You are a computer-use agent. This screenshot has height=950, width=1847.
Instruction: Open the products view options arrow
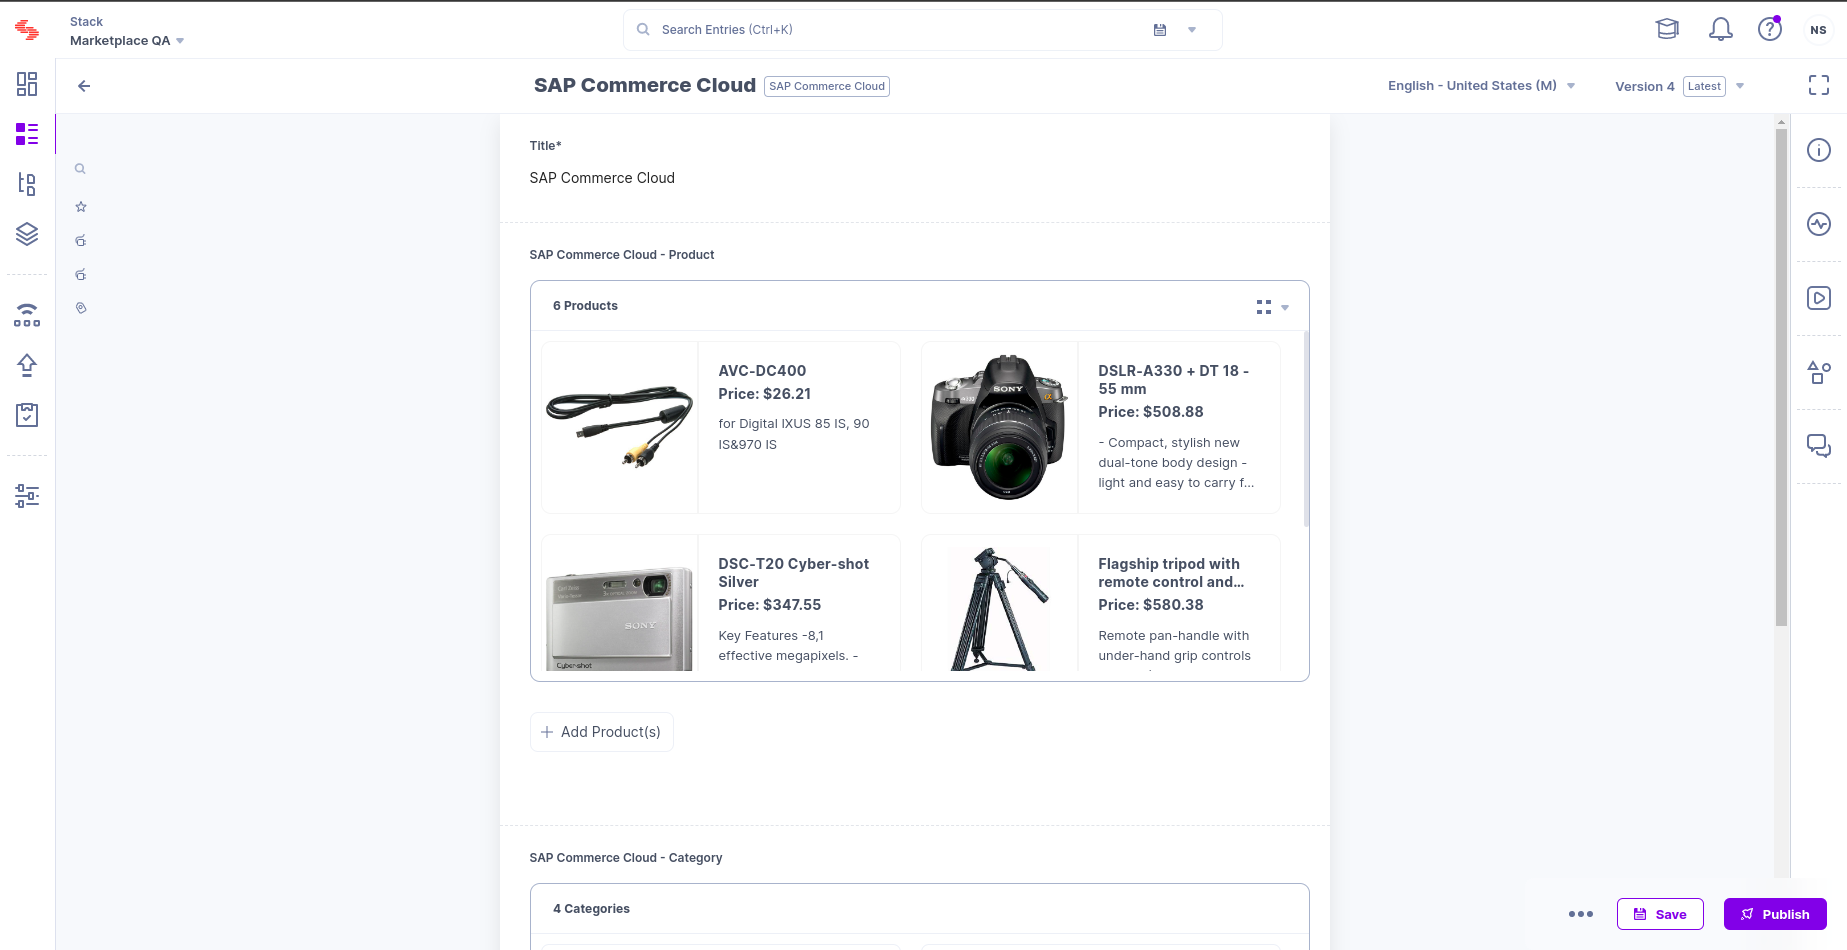[1285, 308]
